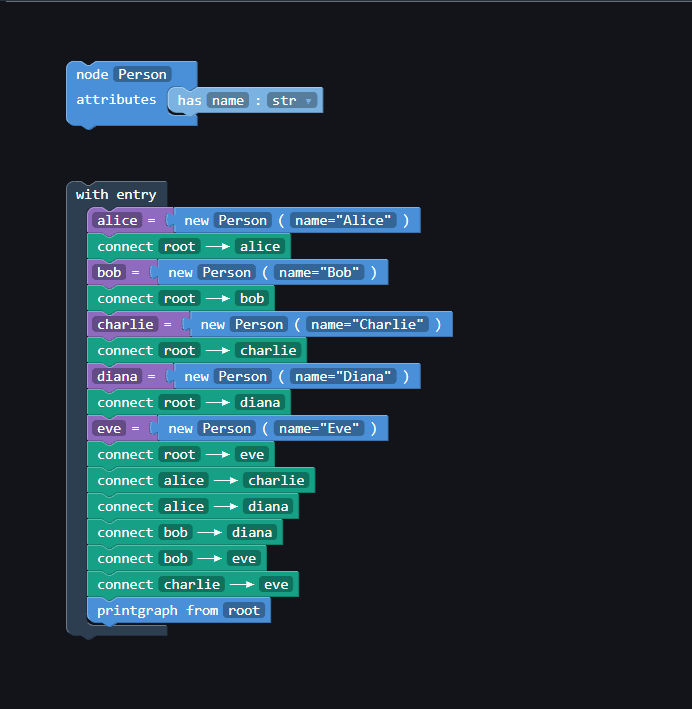The image size is (692, 709).
Task: Edit Person class field in alice's new block
Action: pyautogui.click(x=242, y=220)
